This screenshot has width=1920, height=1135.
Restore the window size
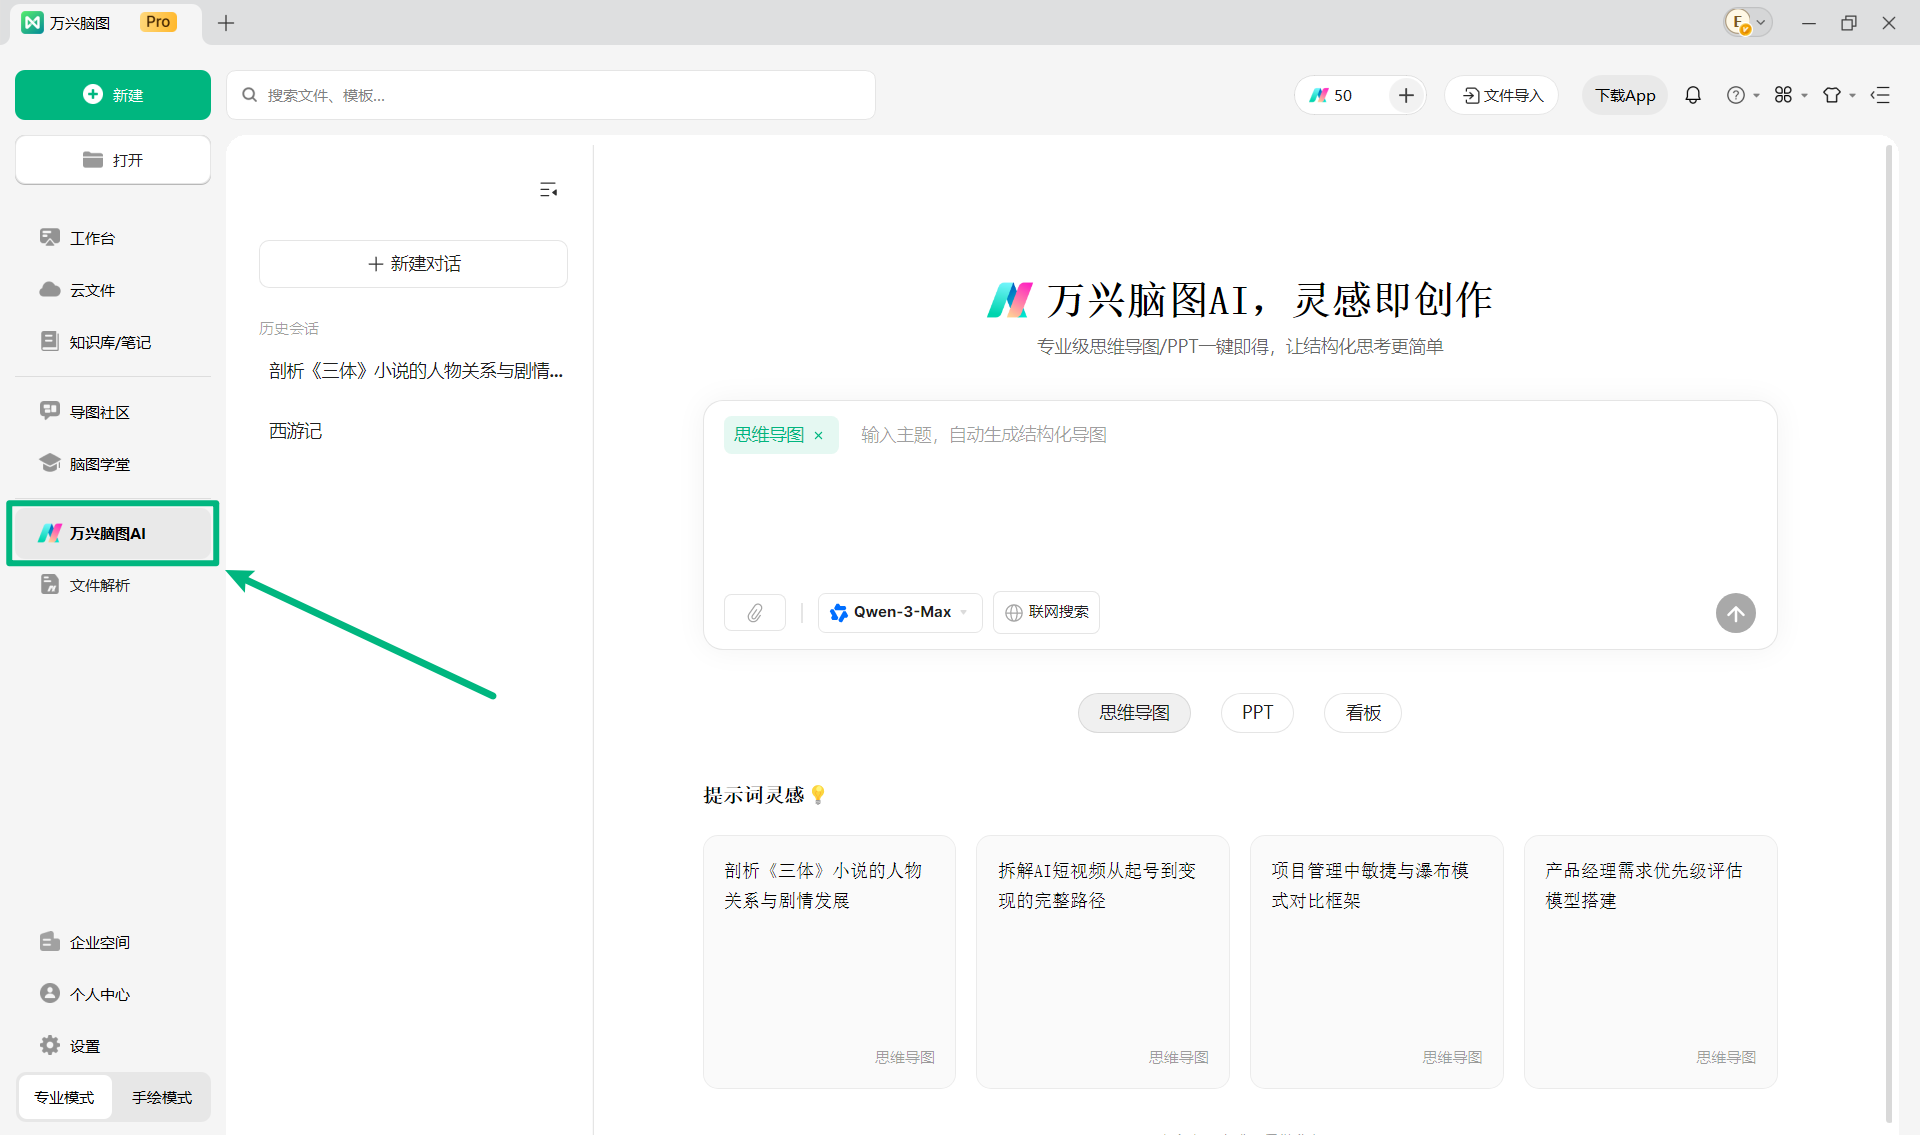pyautogui.click(x=1848, y=23)
